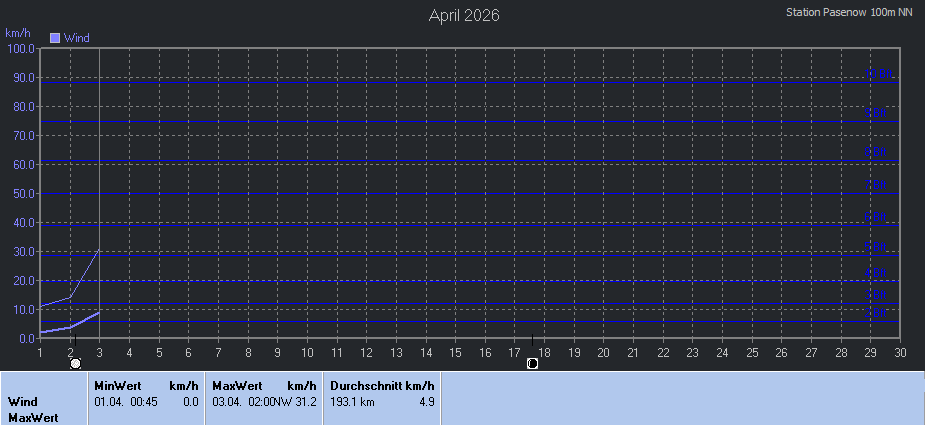Click day 30 on the x-axis

pos(900,352)
